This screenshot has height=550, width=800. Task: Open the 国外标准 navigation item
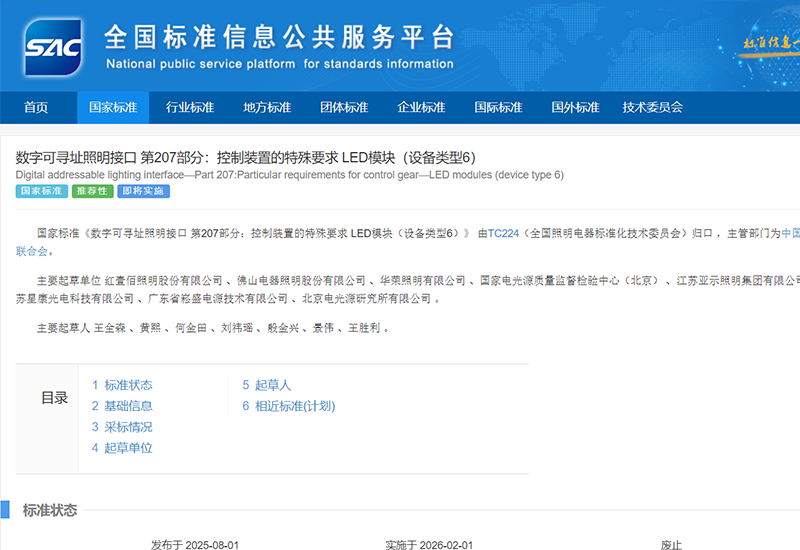tap(575, 108)
